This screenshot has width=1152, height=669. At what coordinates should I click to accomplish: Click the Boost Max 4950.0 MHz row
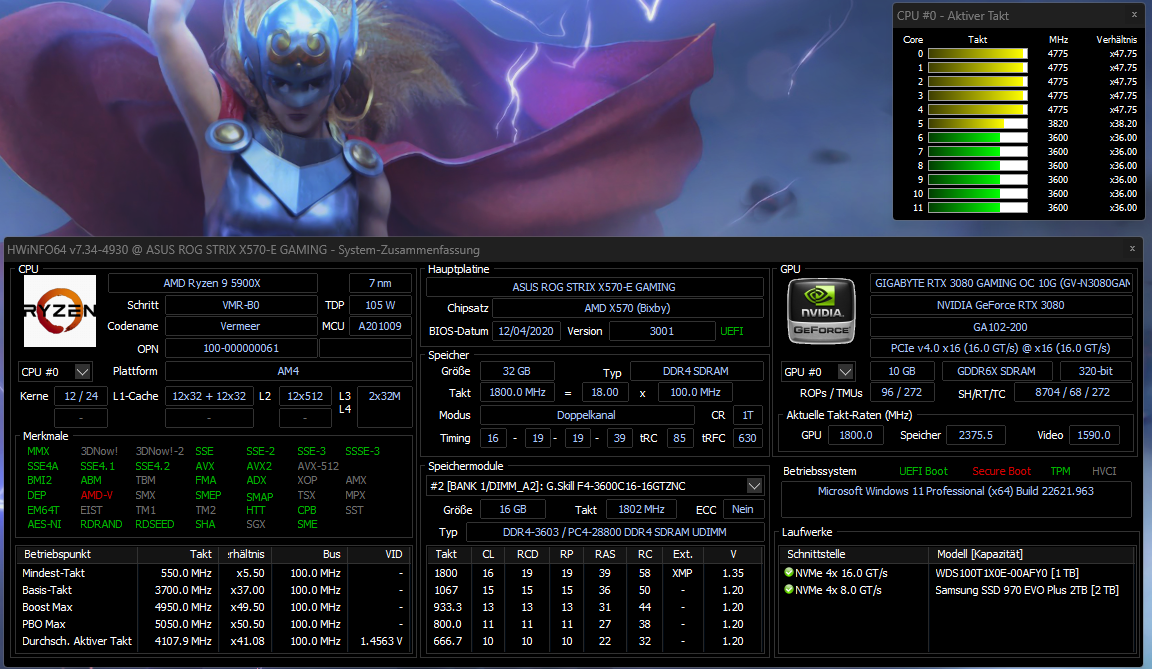click(212, 607)
